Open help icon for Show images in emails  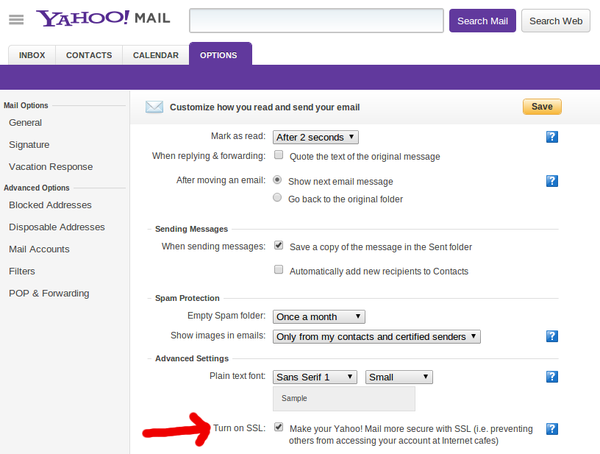tap(551, 337)
